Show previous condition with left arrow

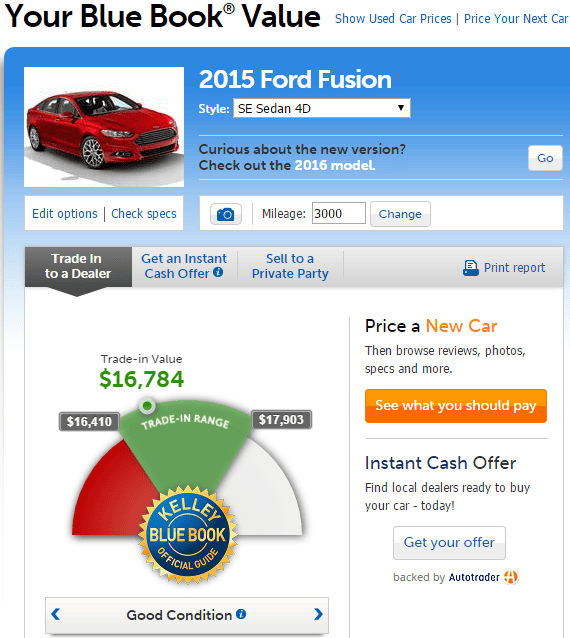[56, 614]
